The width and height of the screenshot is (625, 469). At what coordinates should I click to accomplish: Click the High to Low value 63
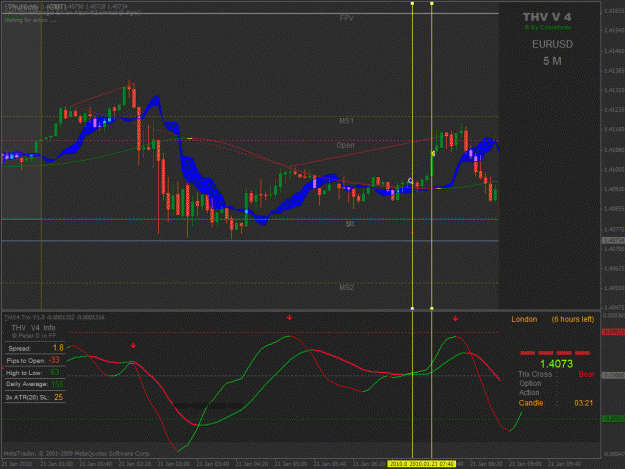click(55, 373)
